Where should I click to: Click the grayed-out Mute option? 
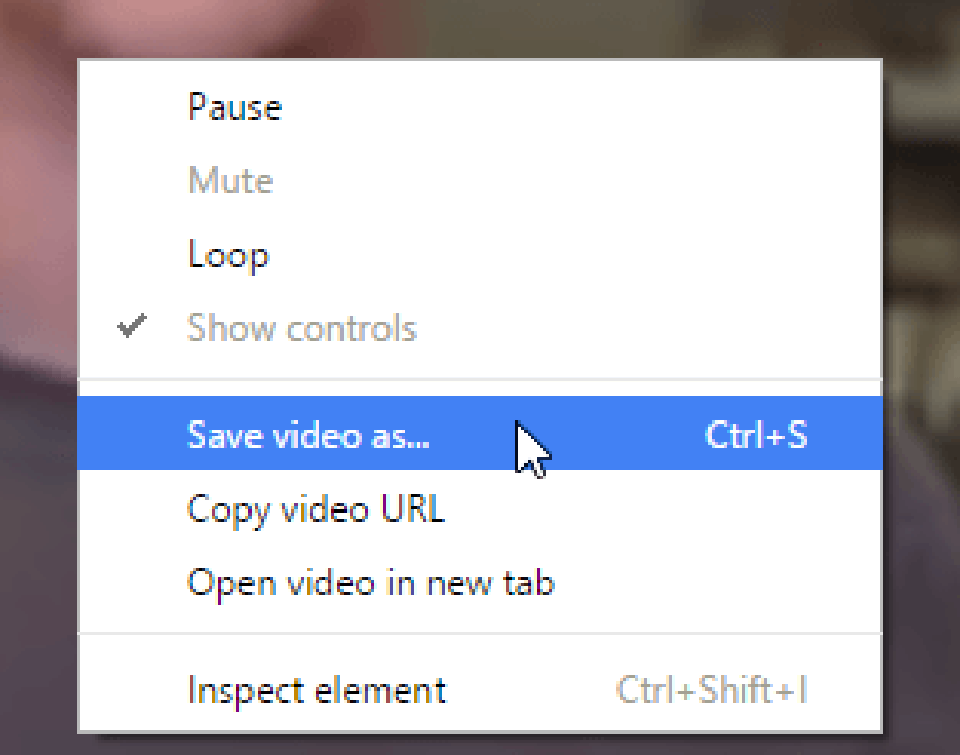[230, 181]
